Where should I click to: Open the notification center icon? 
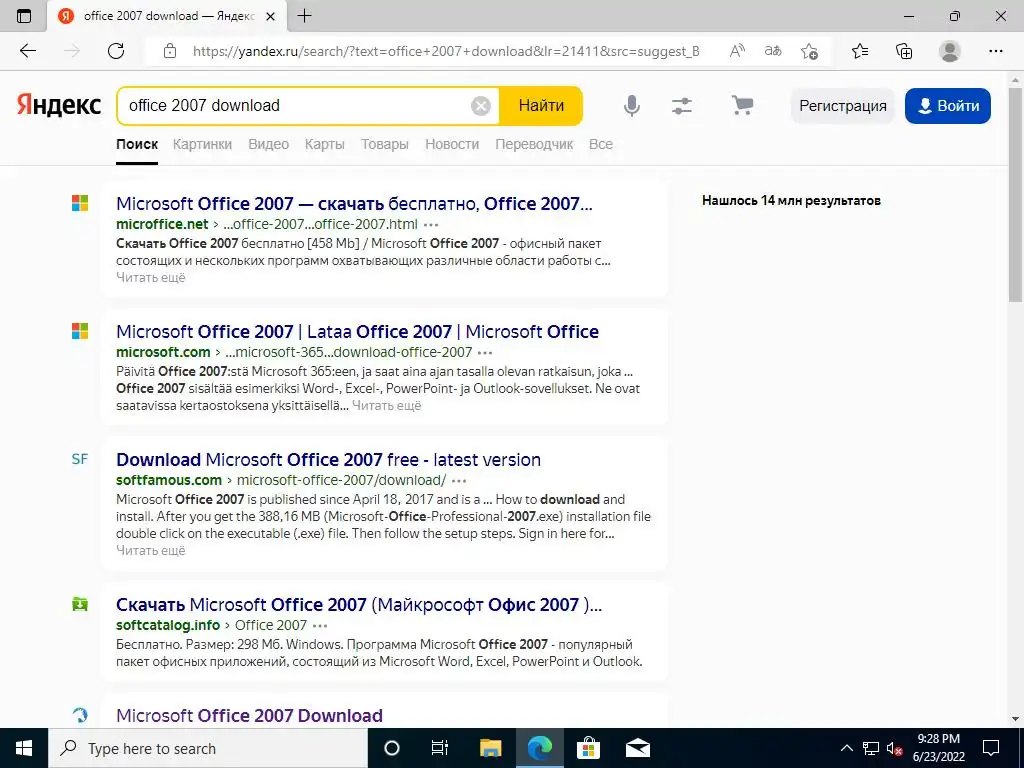pyautogui.click(x=991, y=748)
